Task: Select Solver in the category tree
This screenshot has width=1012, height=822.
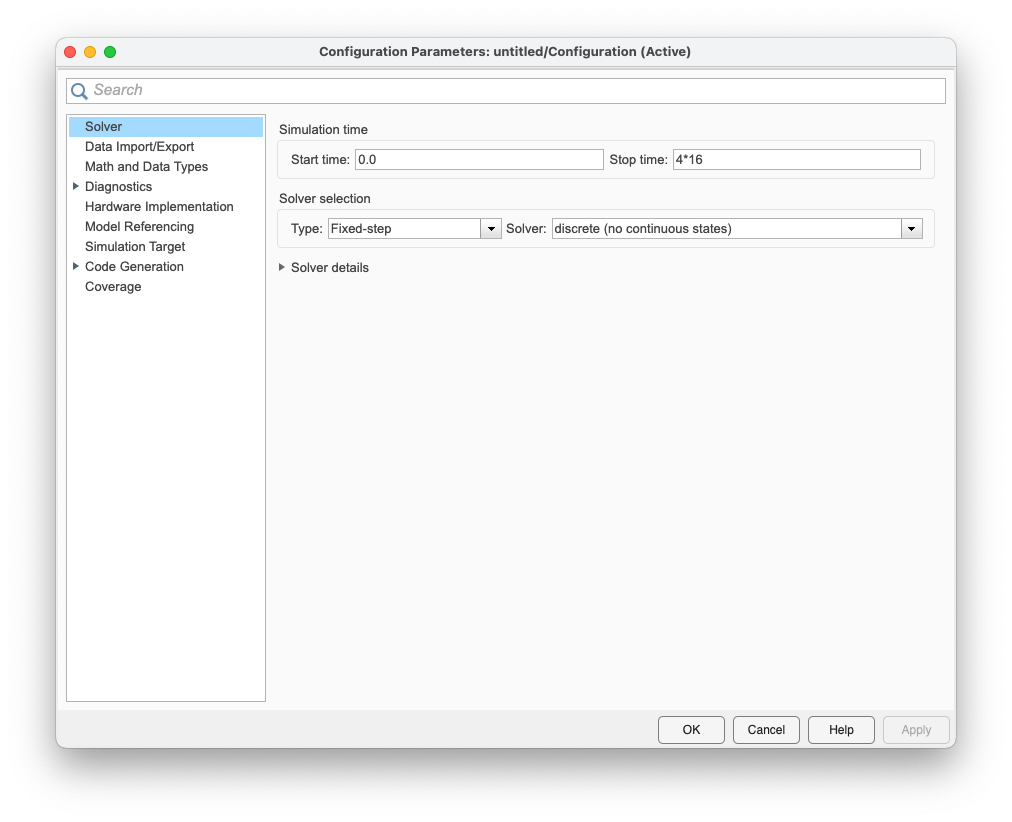Action: [x=166, y=126]
